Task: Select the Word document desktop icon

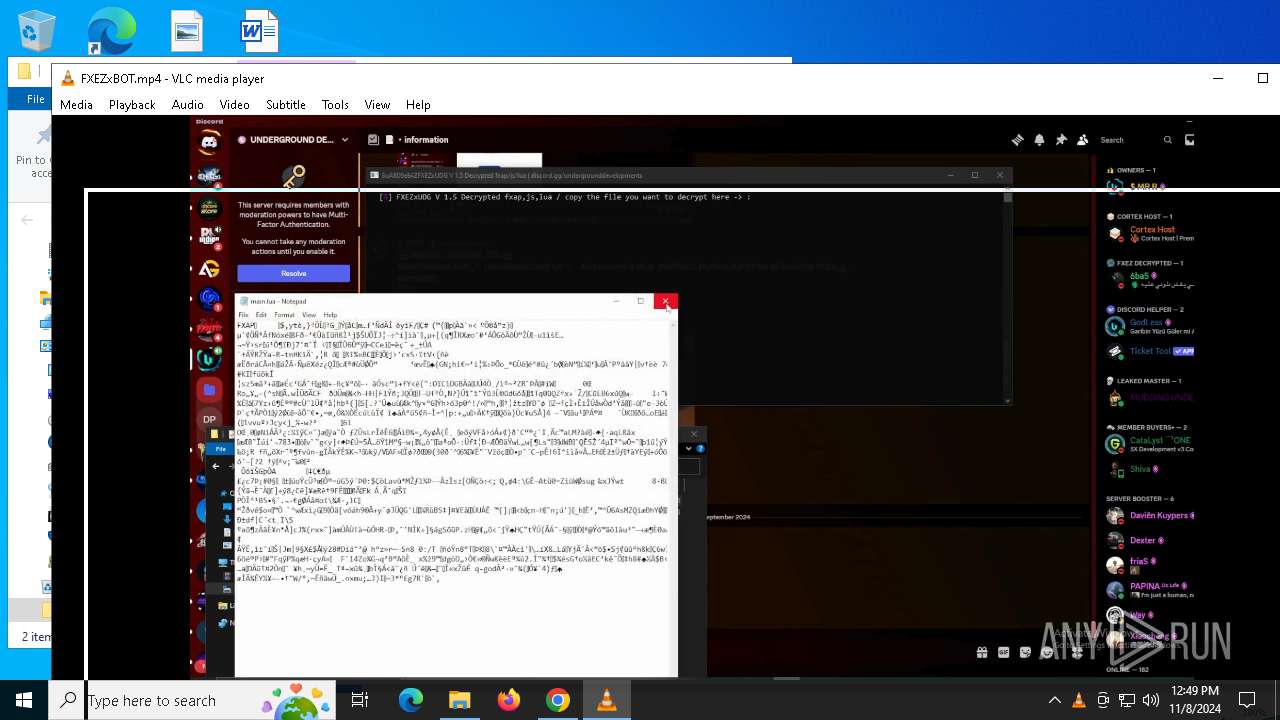Action: pyautogui.click(x=258, y=31)
